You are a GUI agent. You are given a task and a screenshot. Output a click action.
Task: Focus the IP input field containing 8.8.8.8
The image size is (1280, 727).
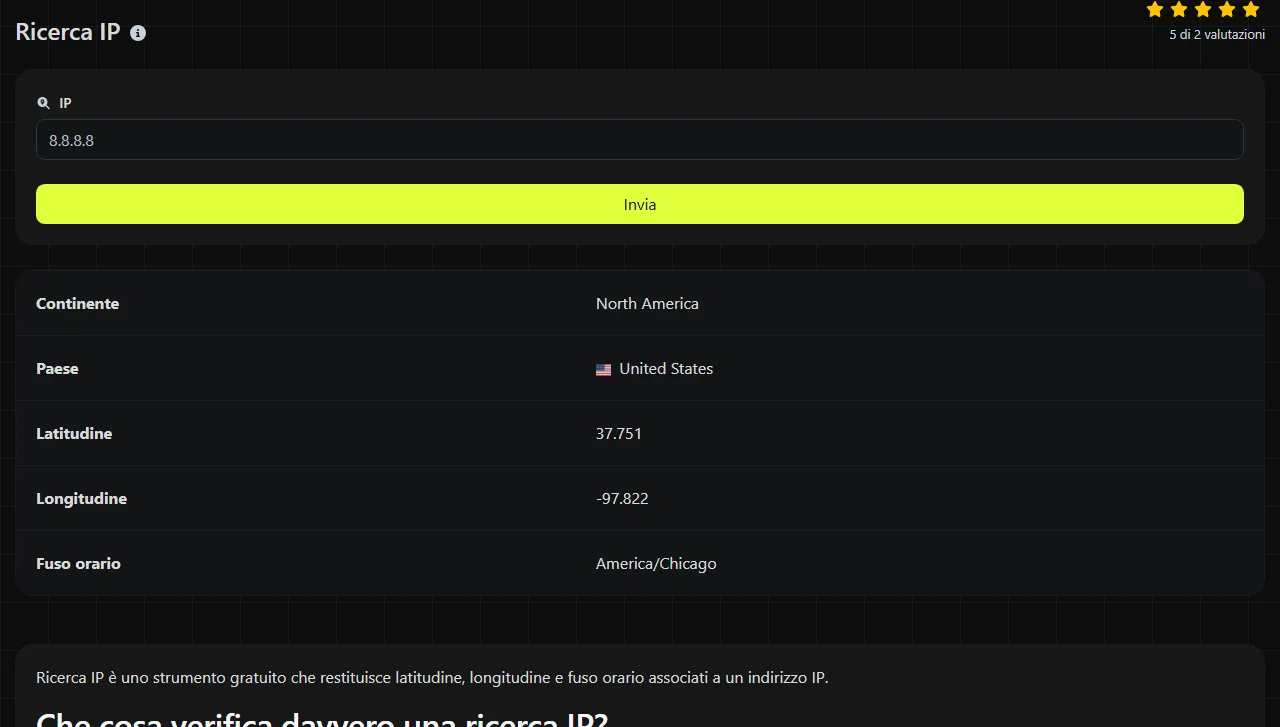coord(640,140)
